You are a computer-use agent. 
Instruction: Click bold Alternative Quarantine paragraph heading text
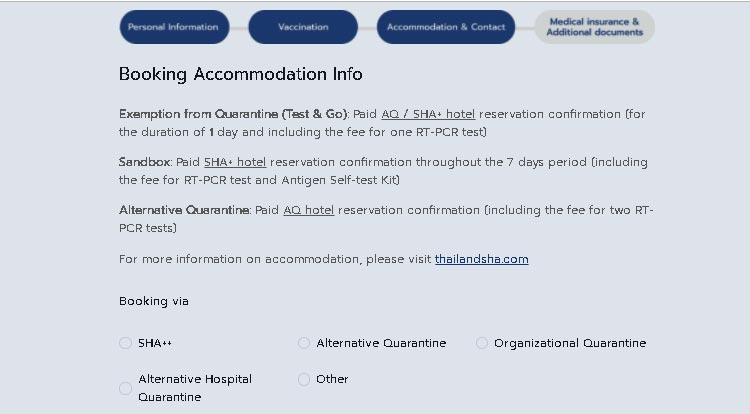pos(184,210)
